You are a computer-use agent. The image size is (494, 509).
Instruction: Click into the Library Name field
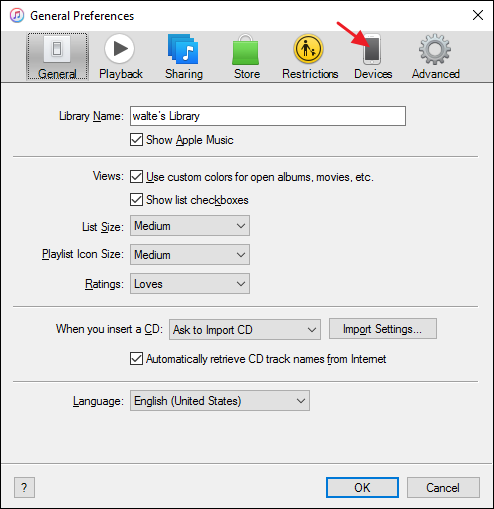tap(268, 116)
